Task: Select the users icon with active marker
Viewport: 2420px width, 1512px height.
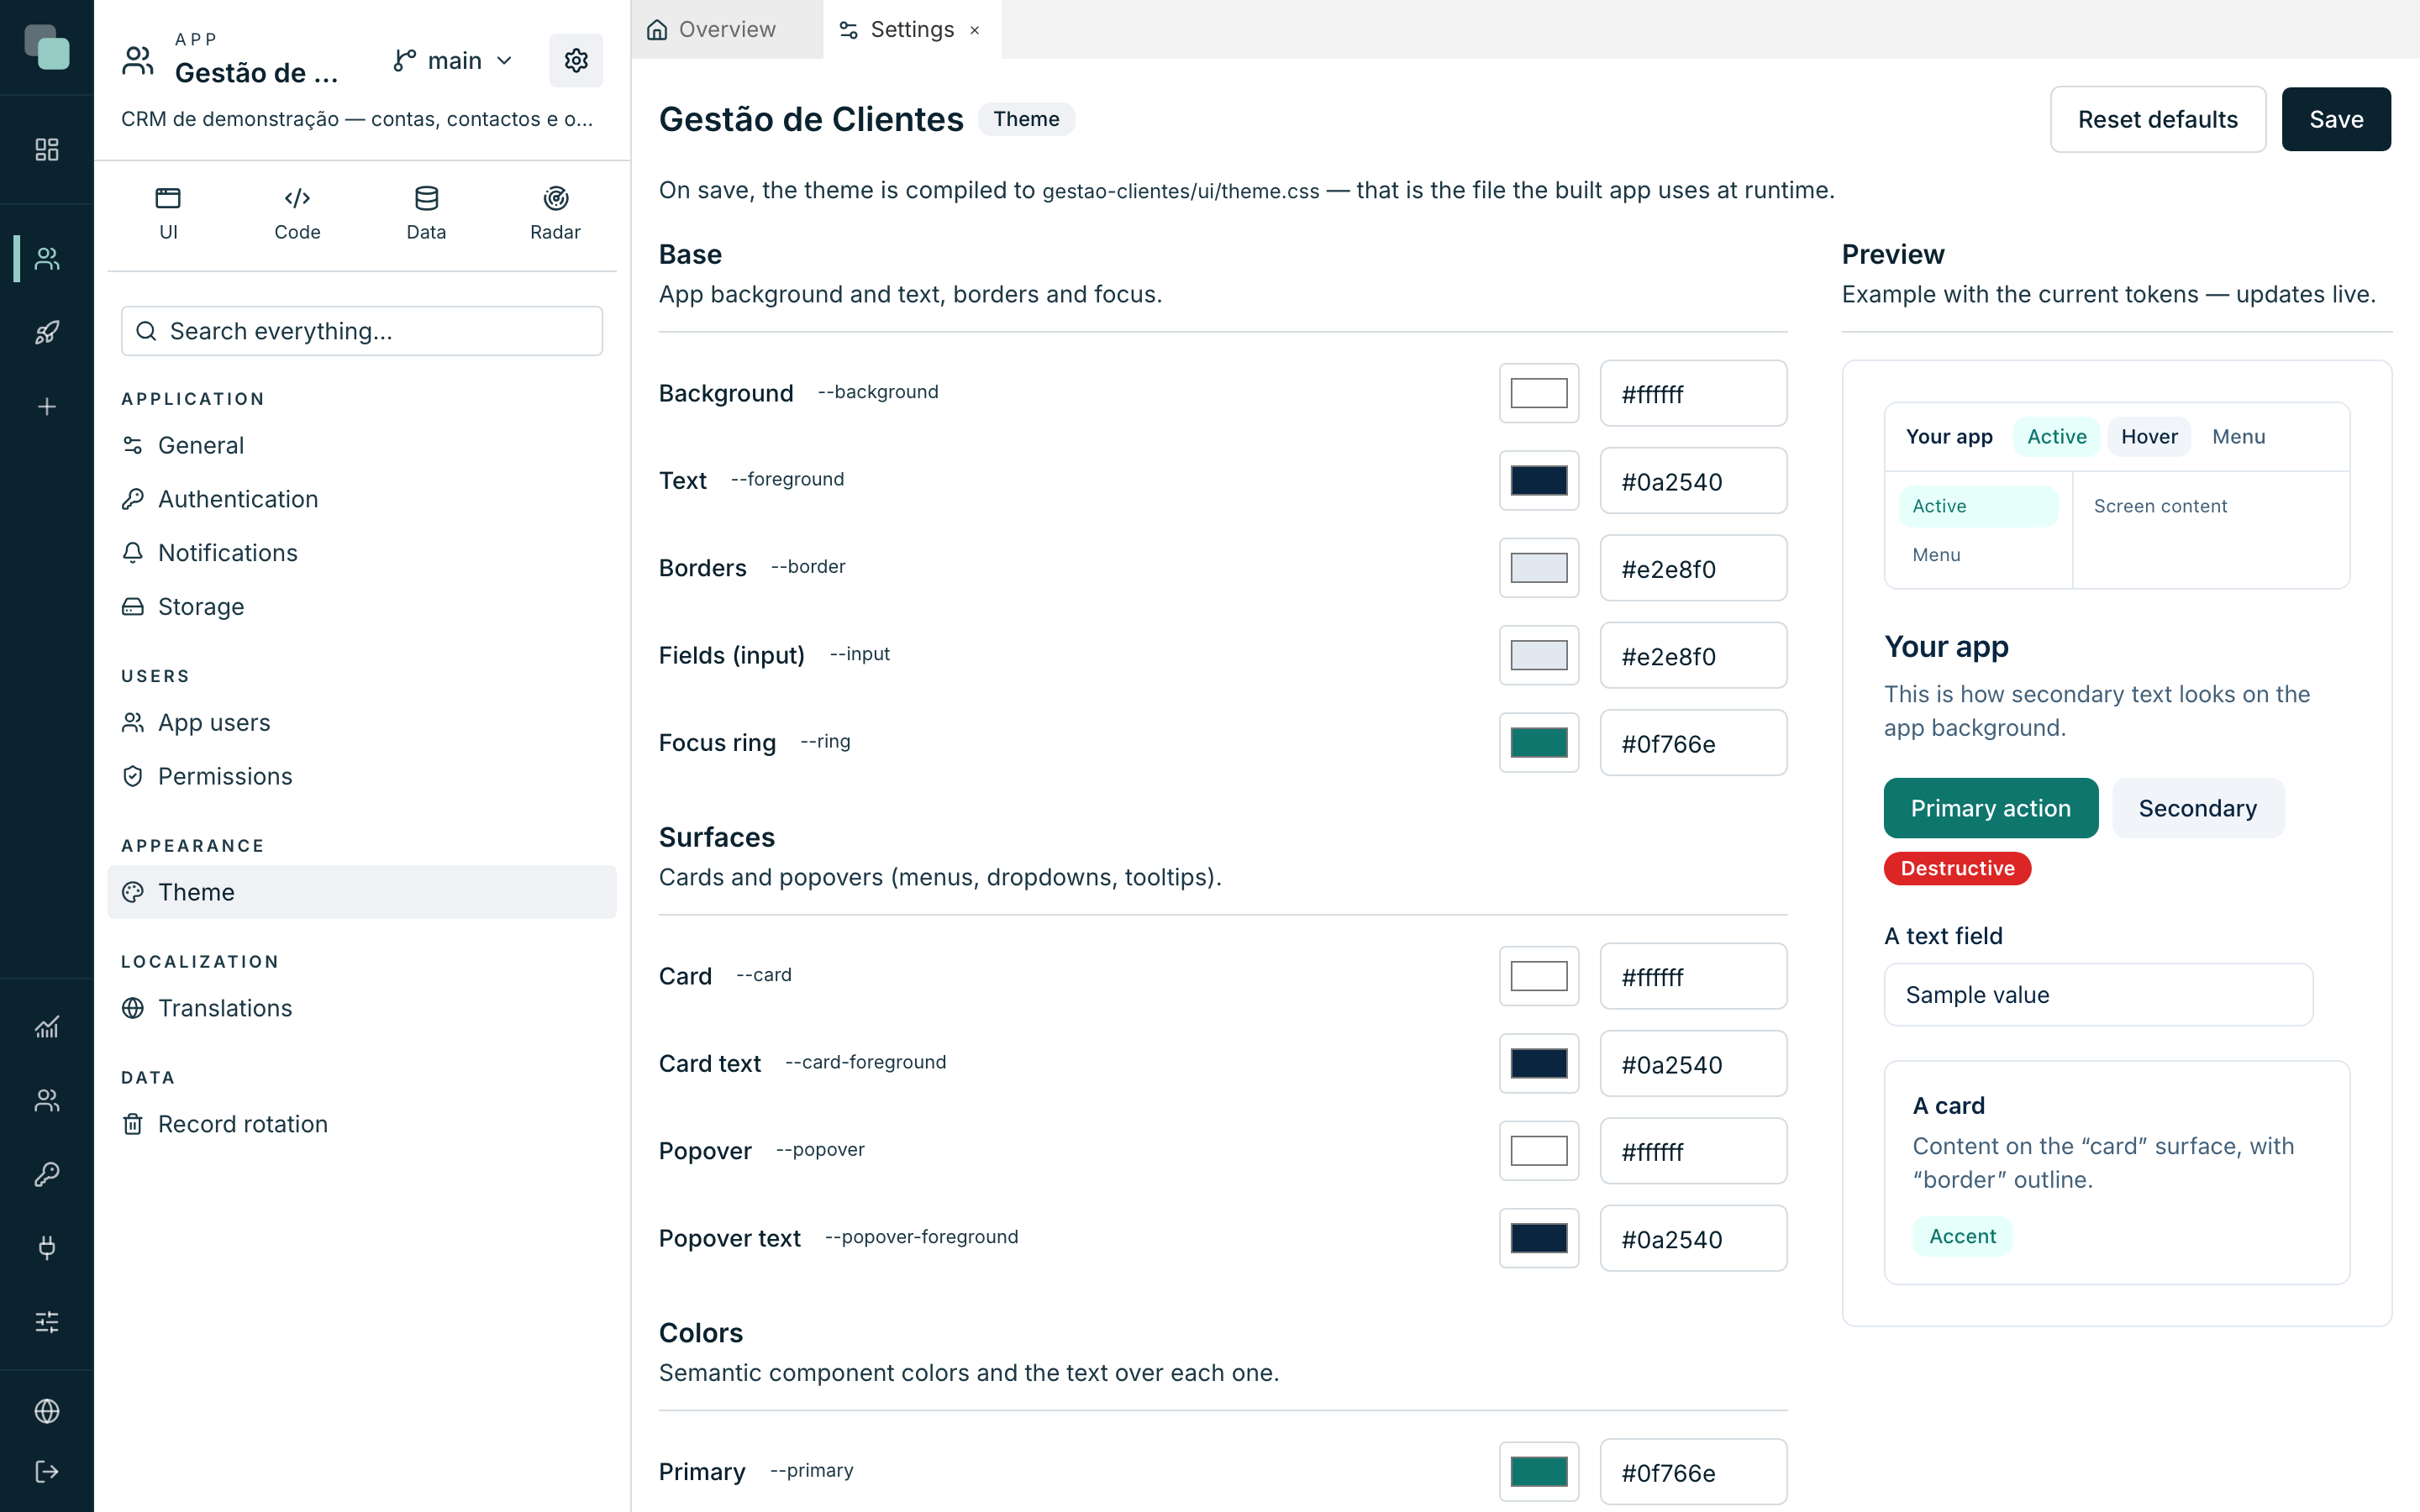Action: pos(47,259)
